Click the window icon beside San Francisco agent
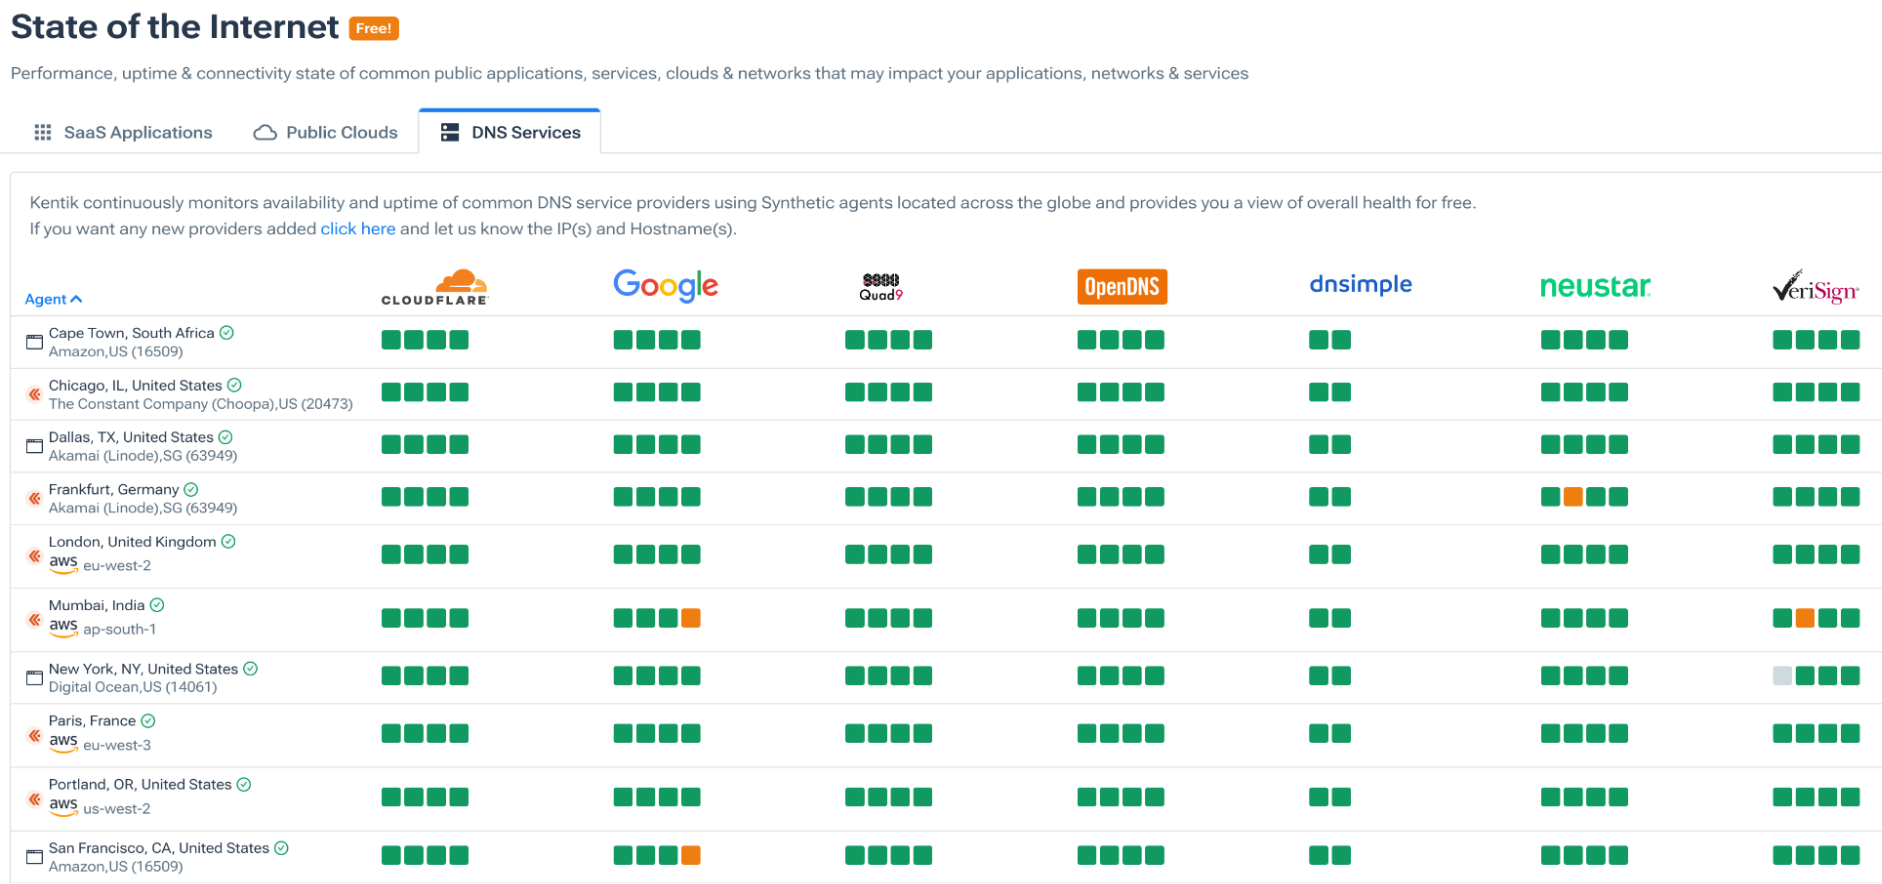Image resolution: width=1882 pixels, height=884 pixels. 34,857
